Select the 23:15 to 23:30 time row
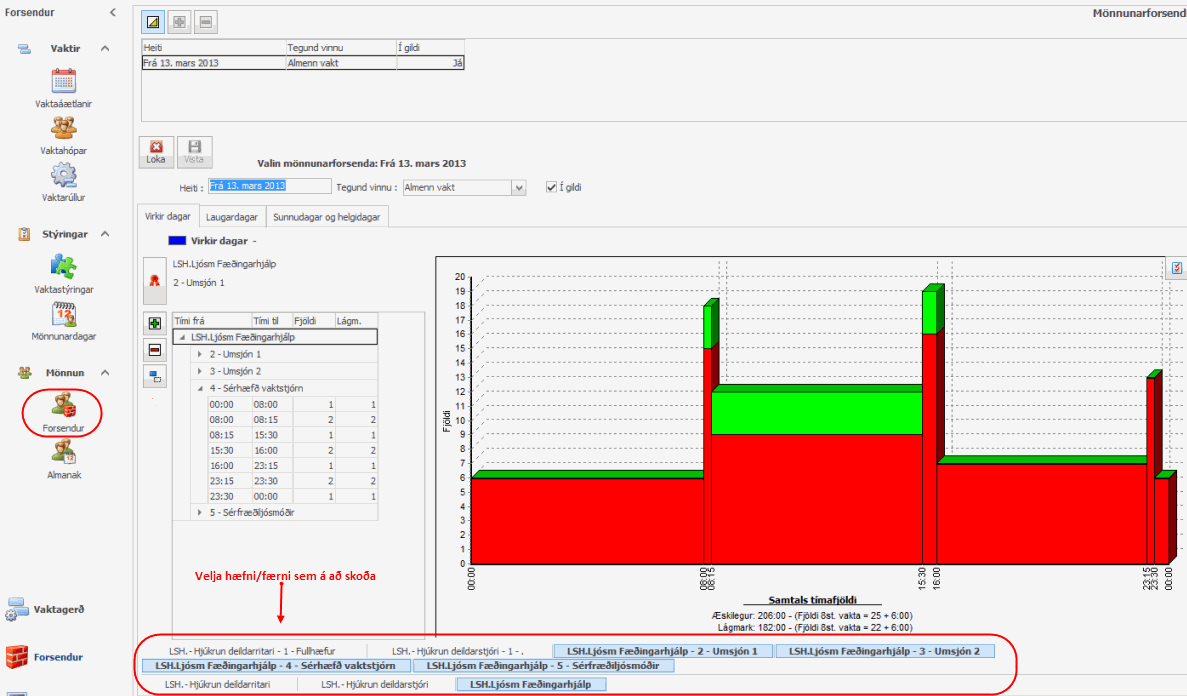Image resolution: width=1187 pixels, height=696 pixels. [x=292, y=481]
